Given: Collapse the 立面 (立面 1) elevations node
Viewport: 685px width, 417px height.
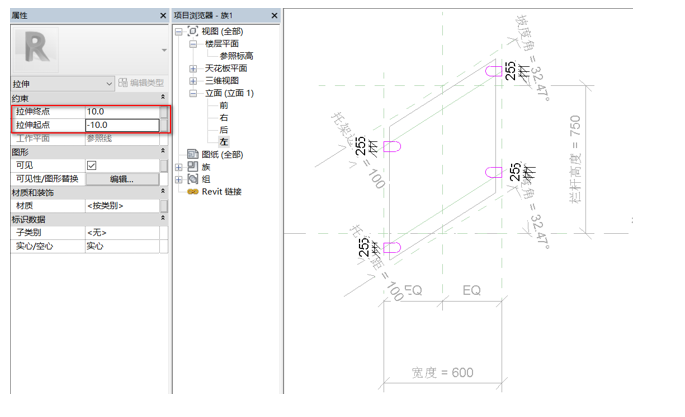Looking at the screenshot, I should point(193,93).
